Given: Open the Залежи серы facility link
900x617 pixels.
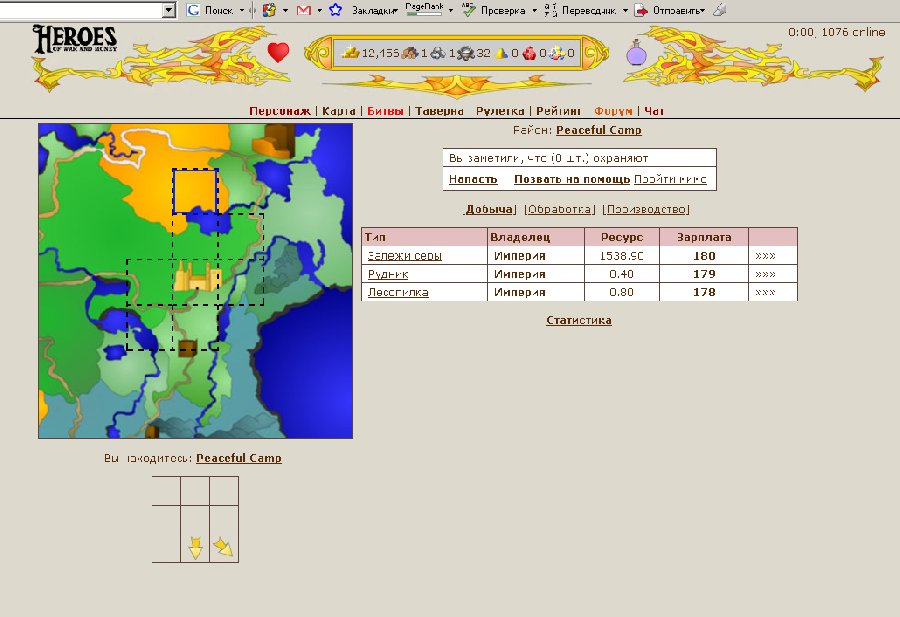Looking at the screenshot, I should point(405,256).
